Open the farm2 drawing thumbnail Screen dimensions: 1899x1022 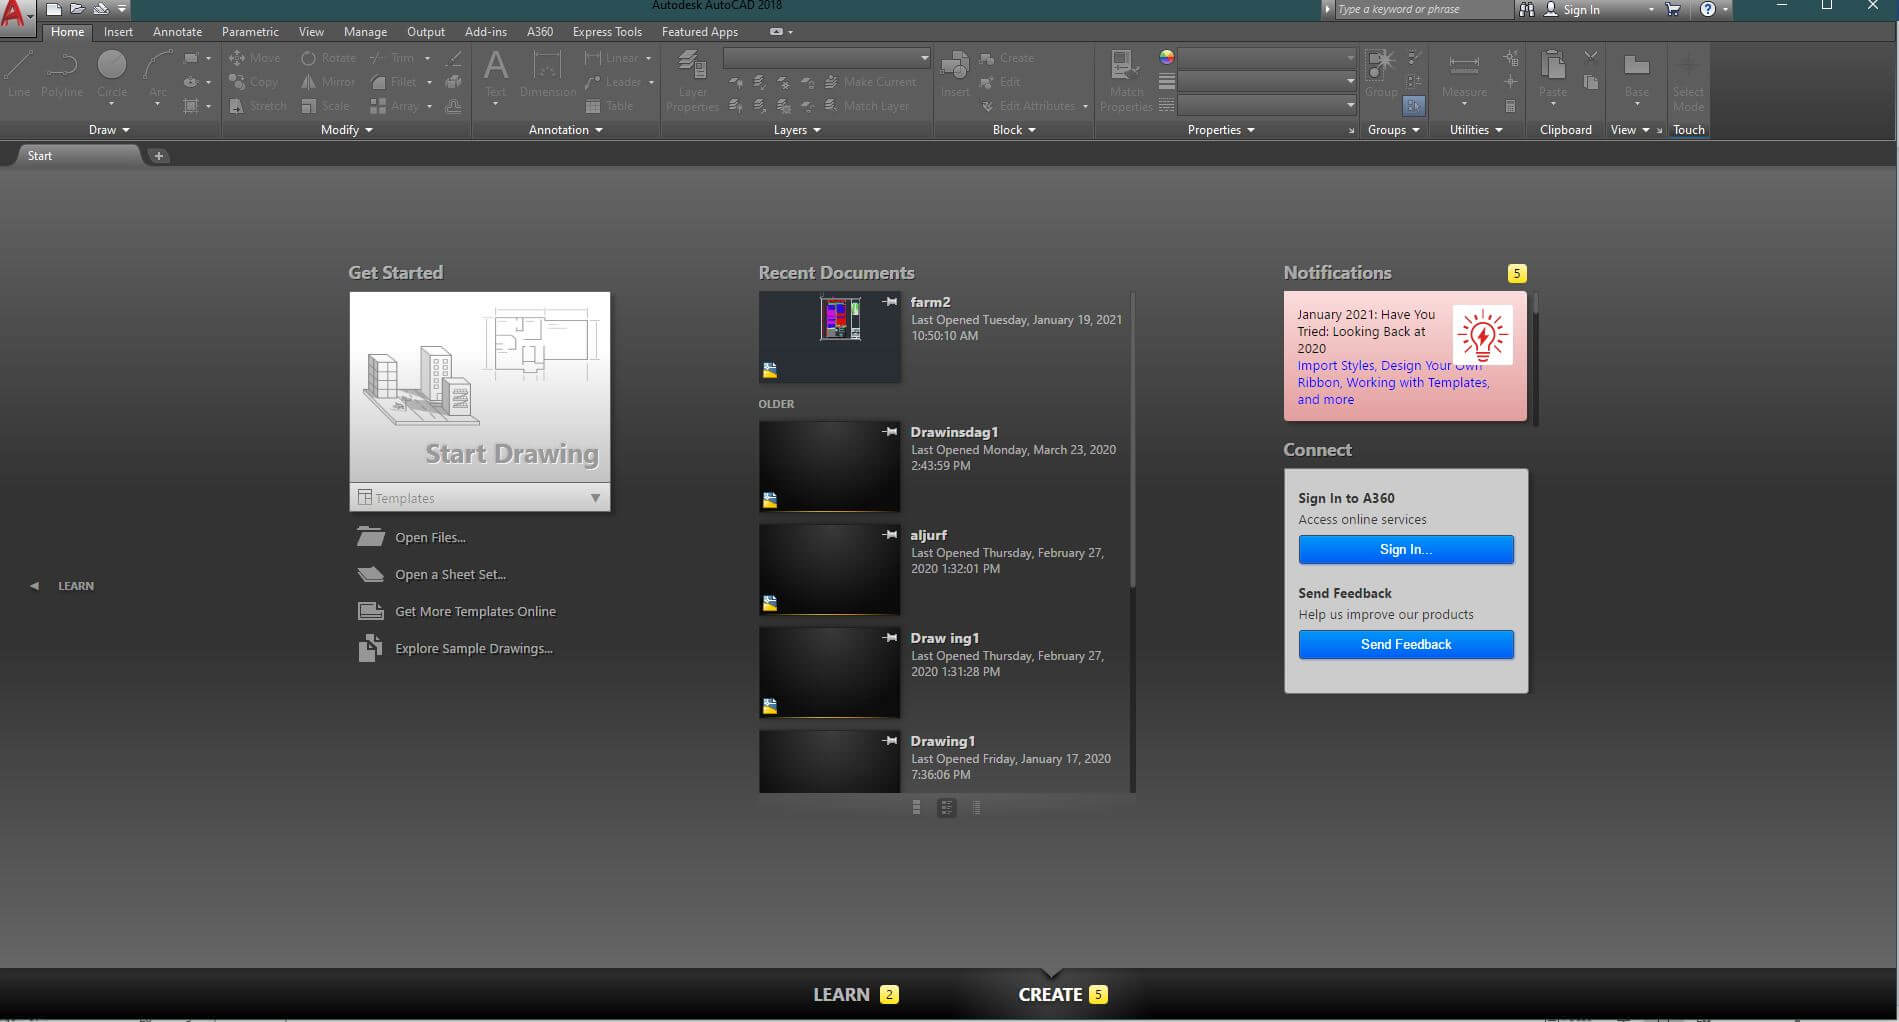[830, 337]
